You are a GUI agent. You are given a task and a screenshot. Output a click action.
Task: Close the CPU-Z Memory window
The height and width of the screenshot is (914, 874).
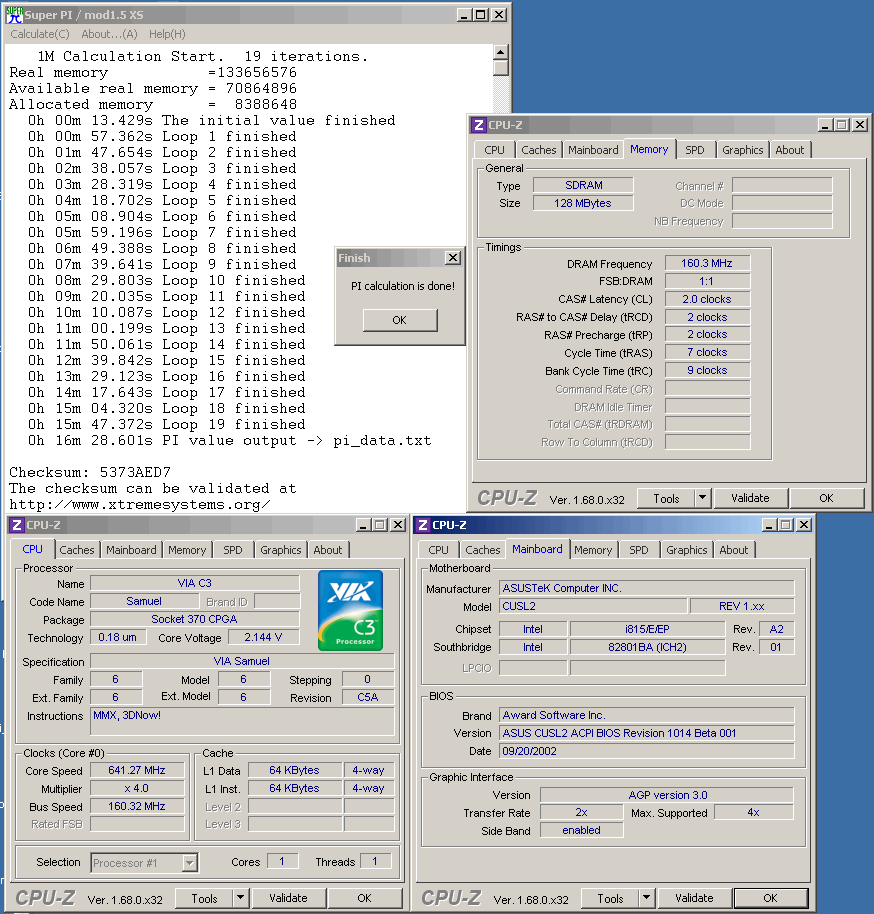click(x=860, y=125)
